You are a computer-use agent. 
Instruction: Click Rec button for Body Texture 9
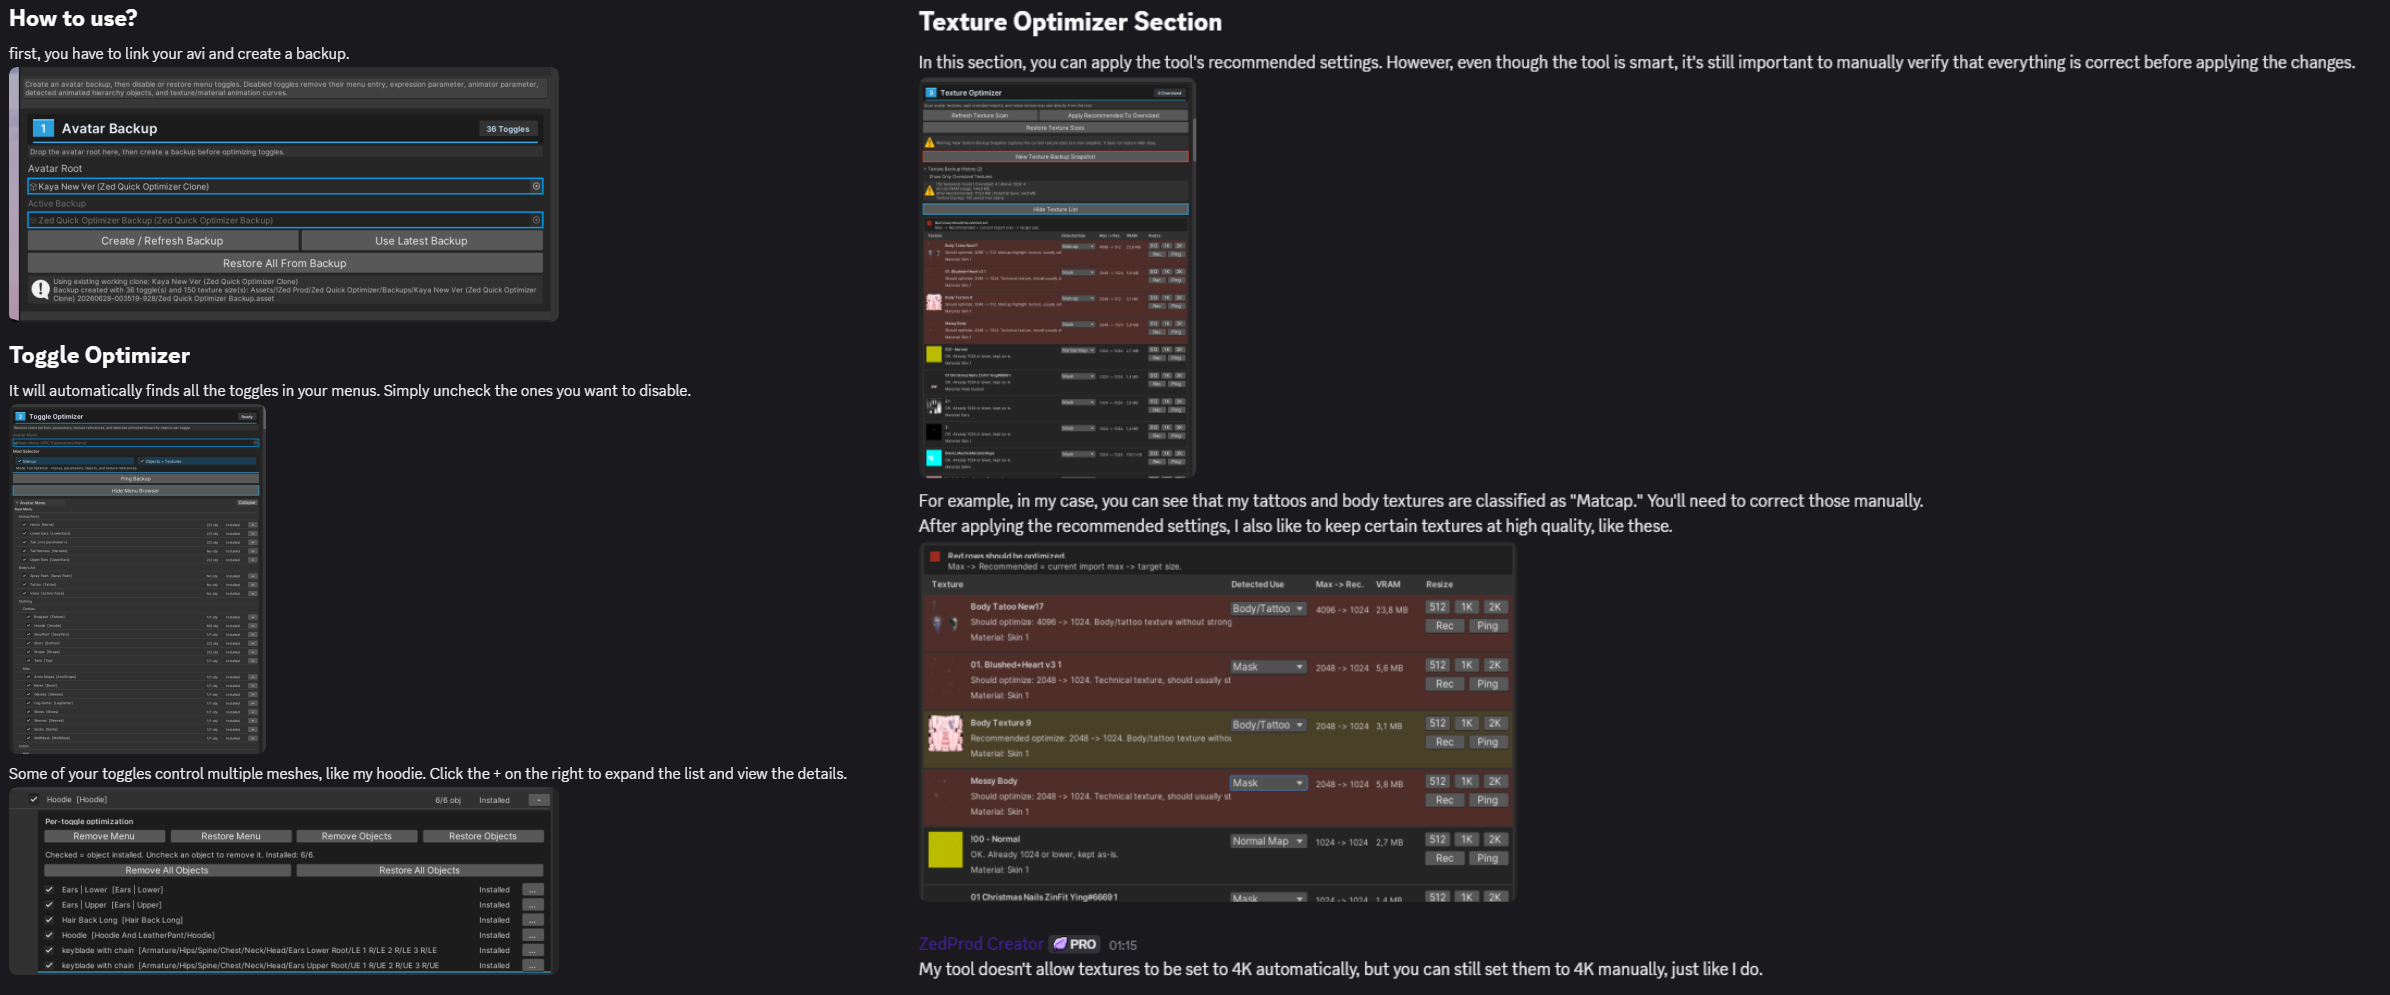1445,742
